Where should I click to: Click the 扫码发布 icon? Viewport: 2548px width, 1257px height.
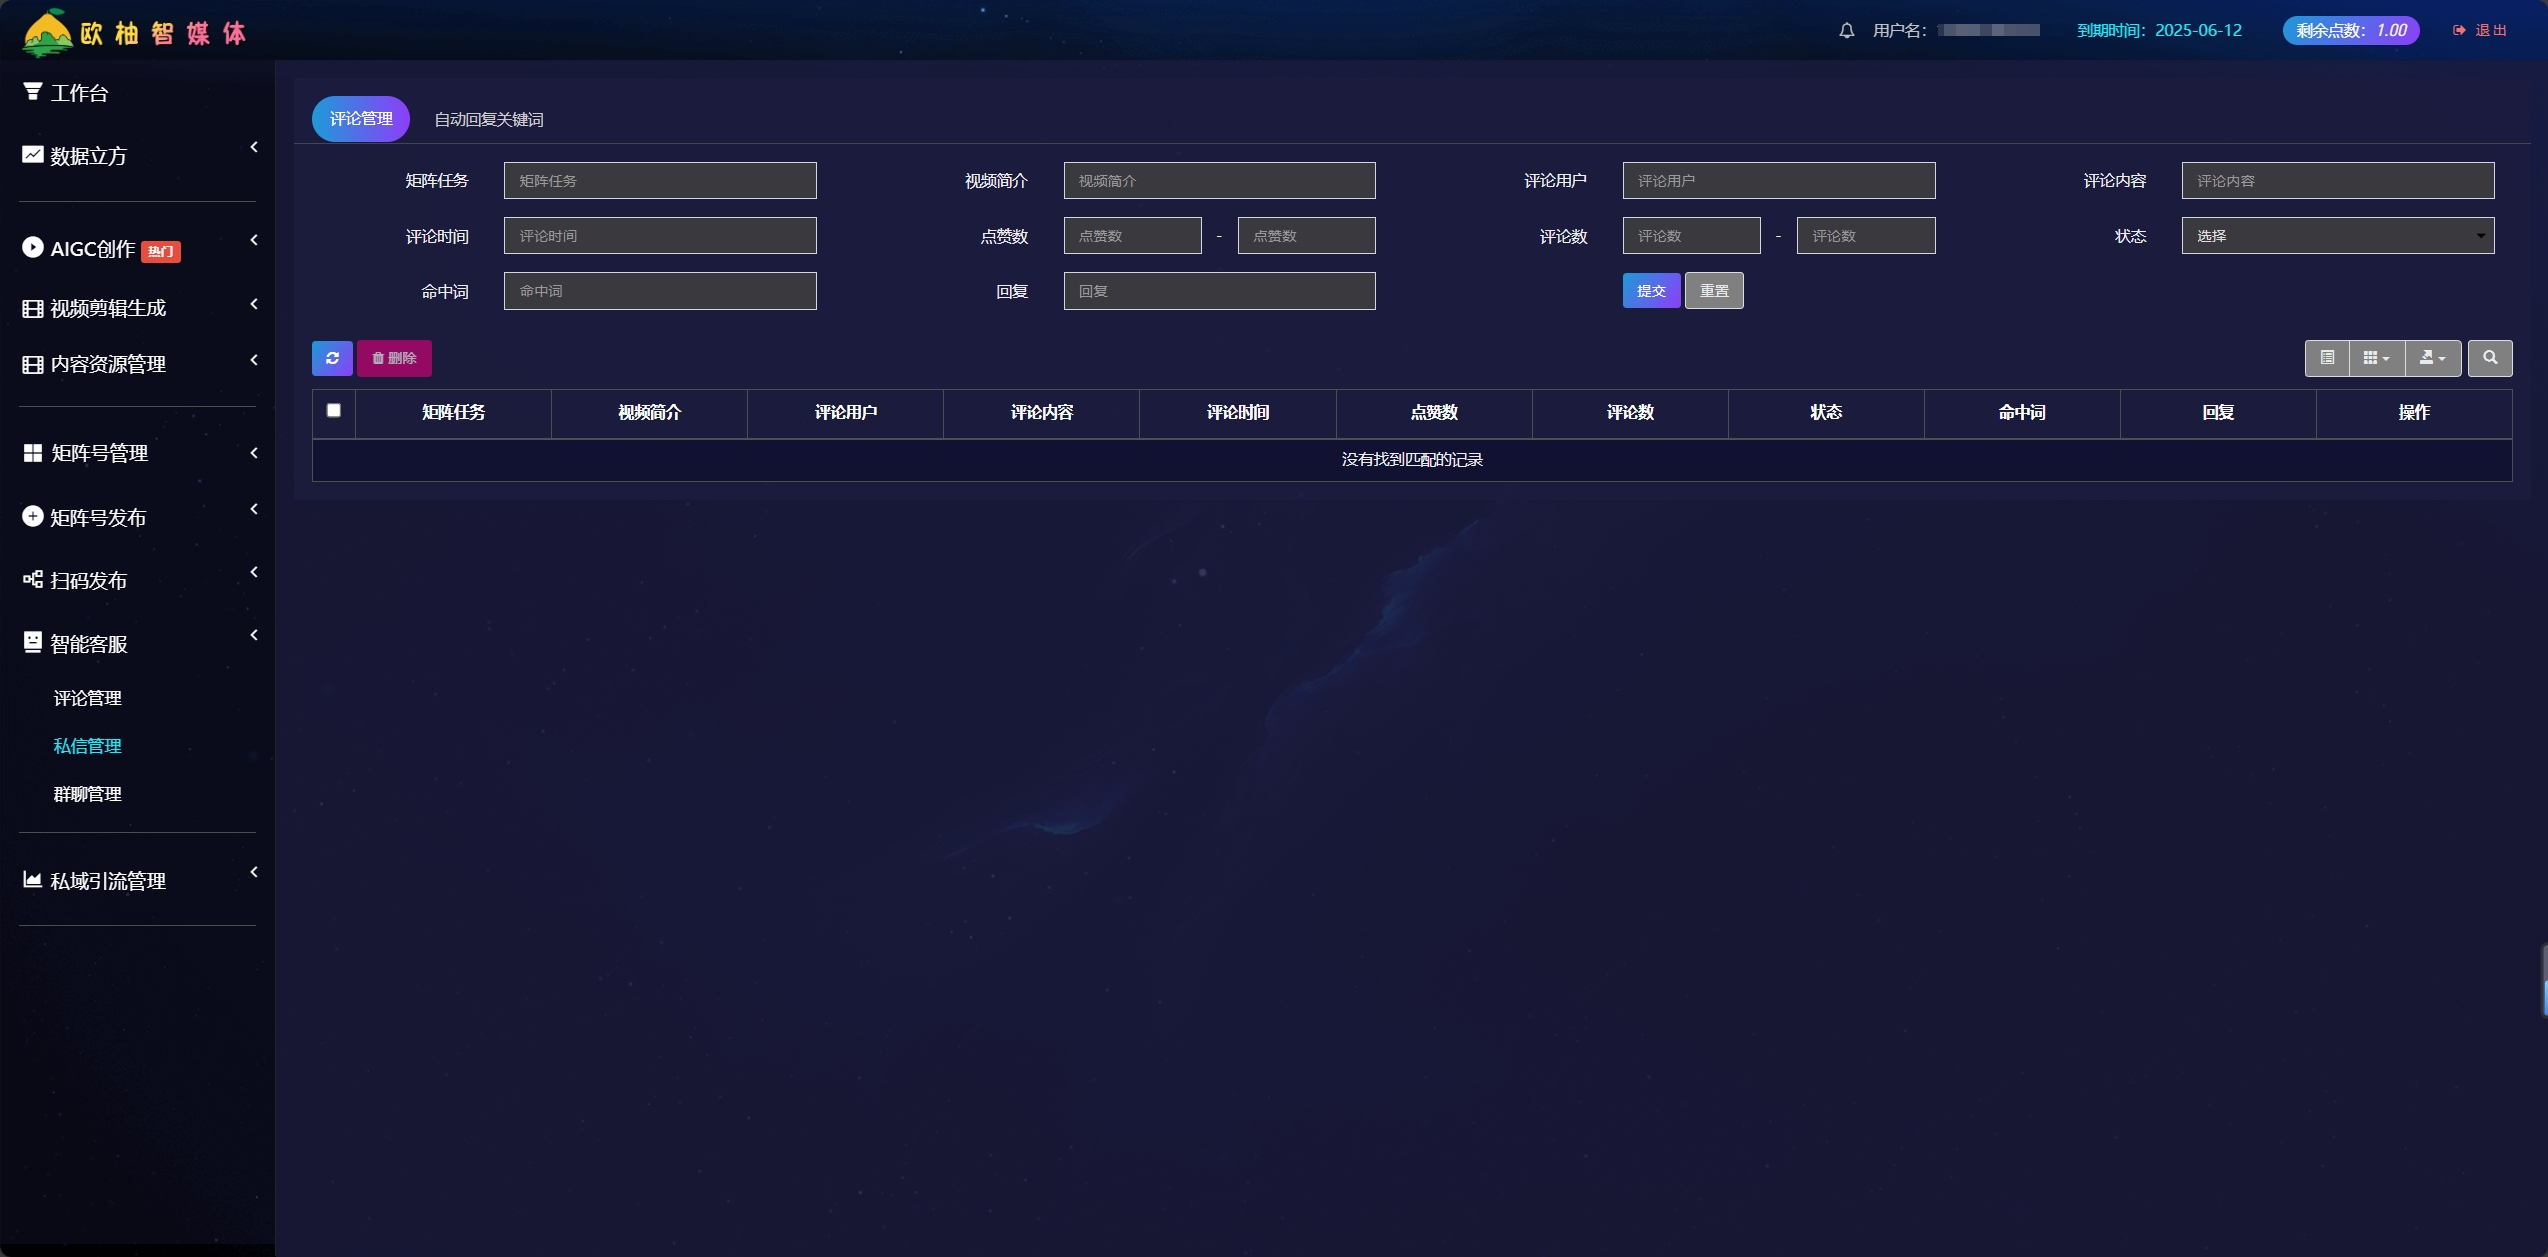click(33, 579)
